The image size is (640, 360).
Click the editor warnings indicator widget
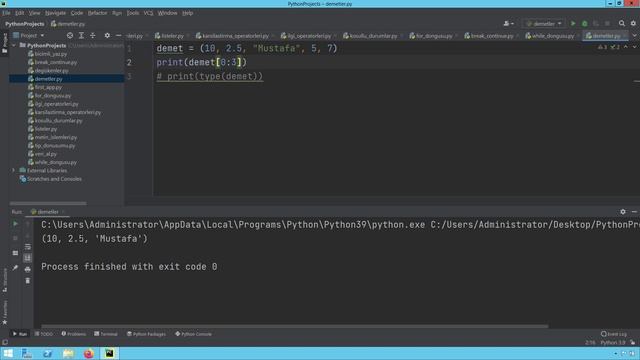609,47
